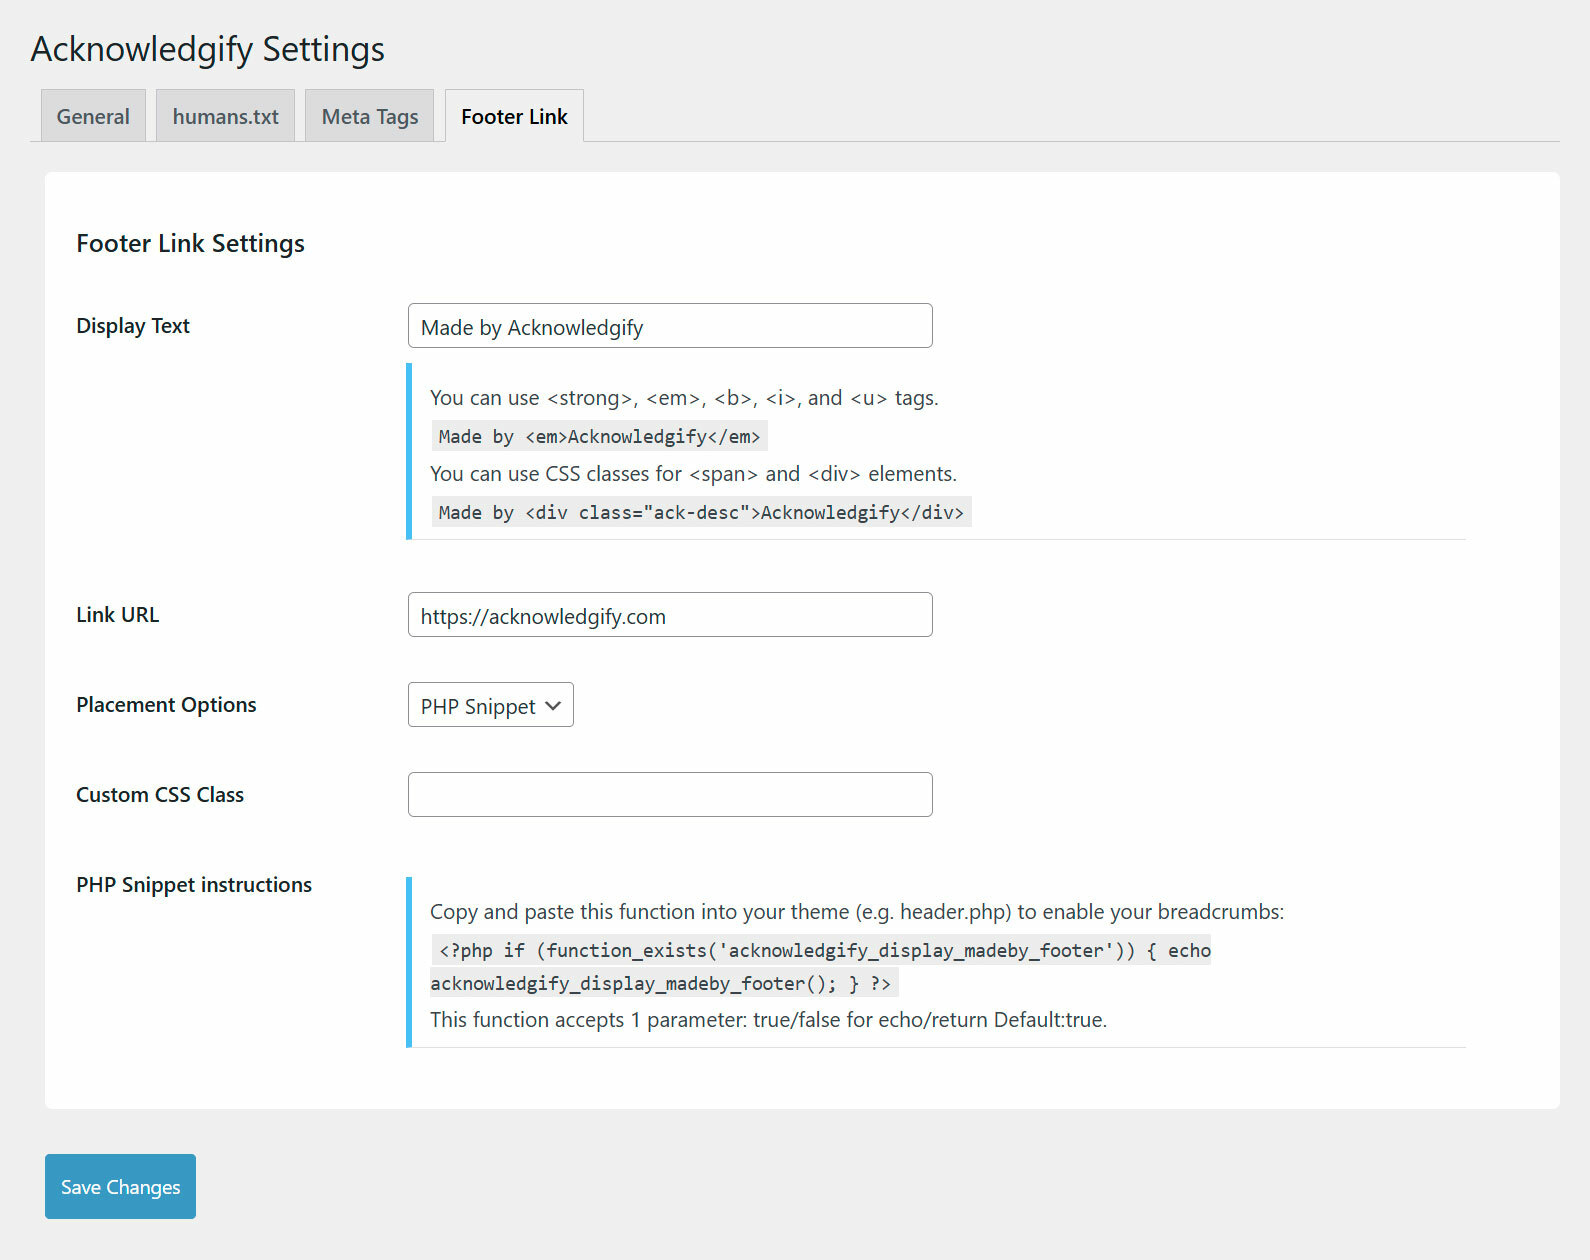Save the settings with Save Changes

pos(120,1187)
